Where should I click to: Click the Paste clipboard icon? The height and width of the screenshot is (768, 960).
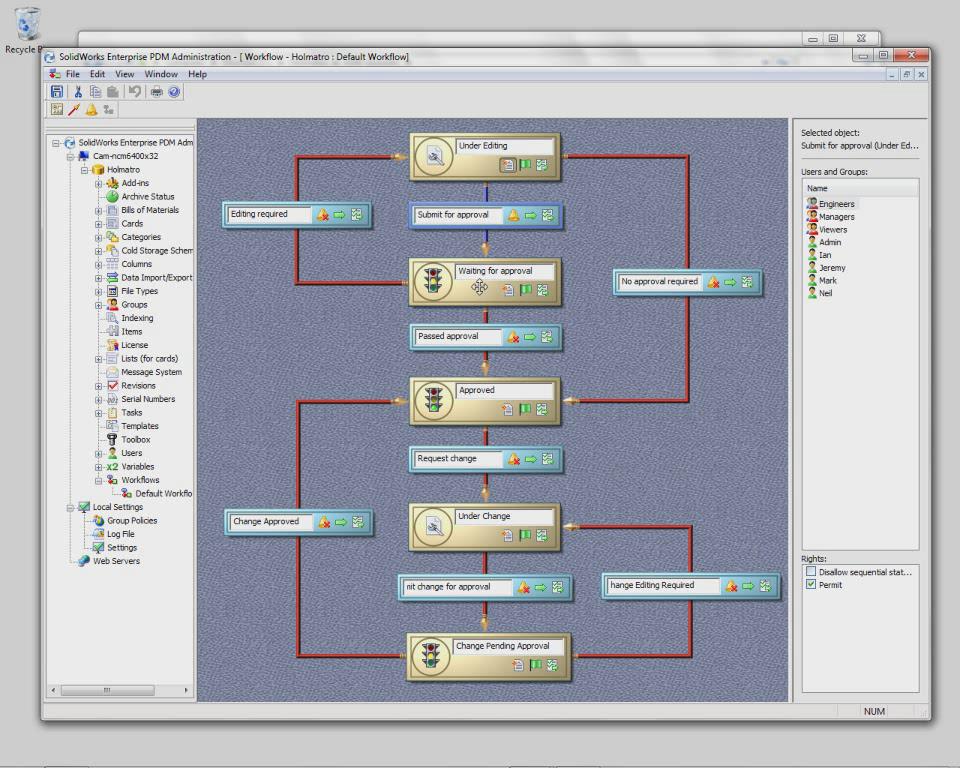click(x=113, y=92)
